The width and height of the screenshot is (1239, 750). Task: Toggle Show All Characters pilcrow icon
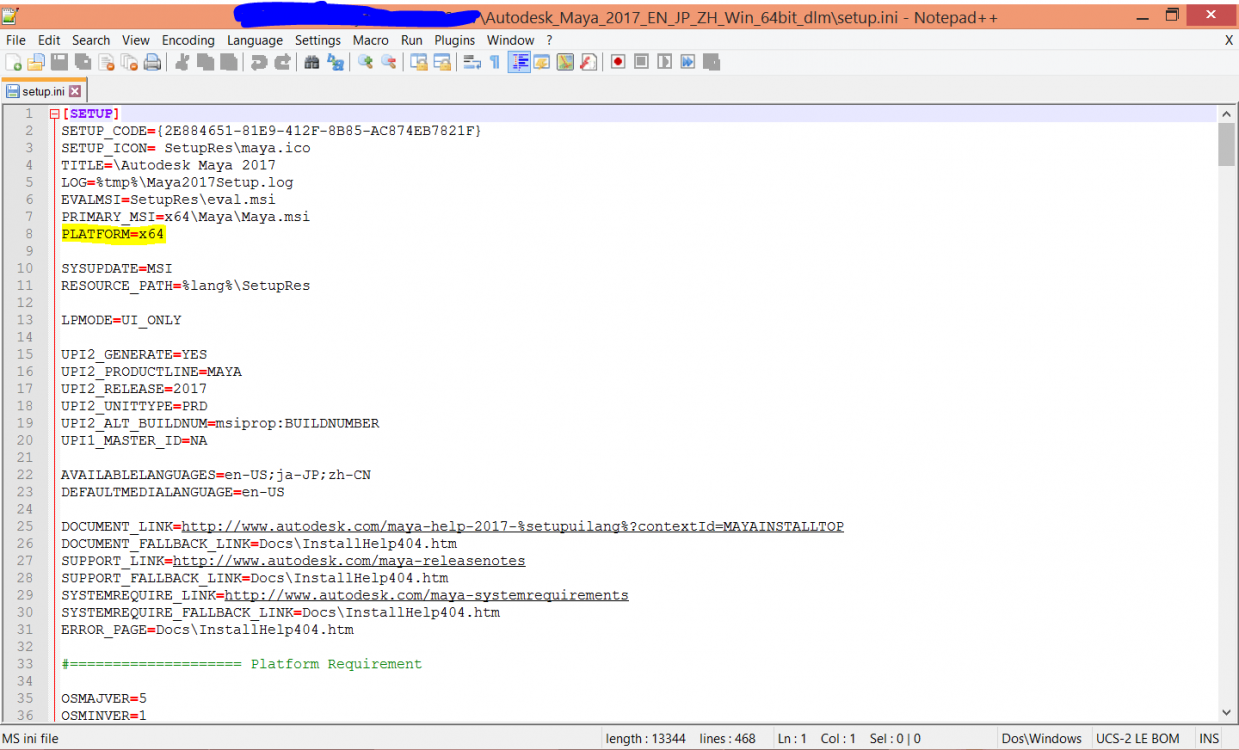tap(495, 62)
